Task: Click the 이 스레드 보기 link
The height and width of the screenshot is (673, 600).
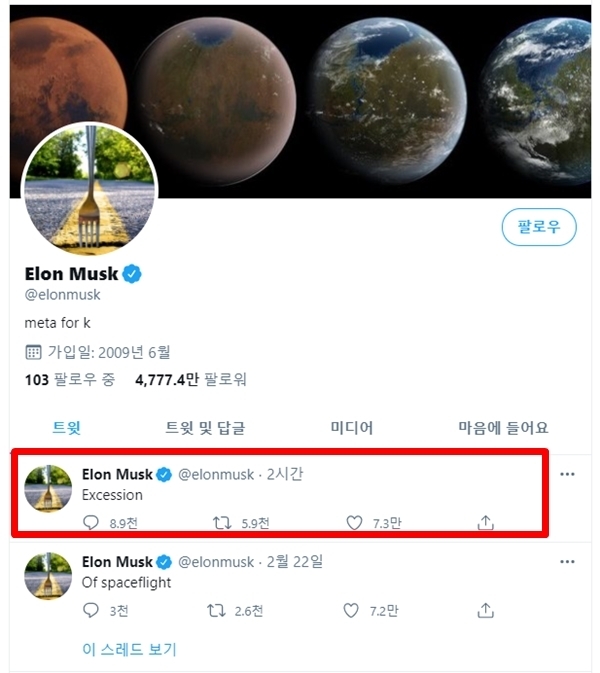Action: pos(129,649)
